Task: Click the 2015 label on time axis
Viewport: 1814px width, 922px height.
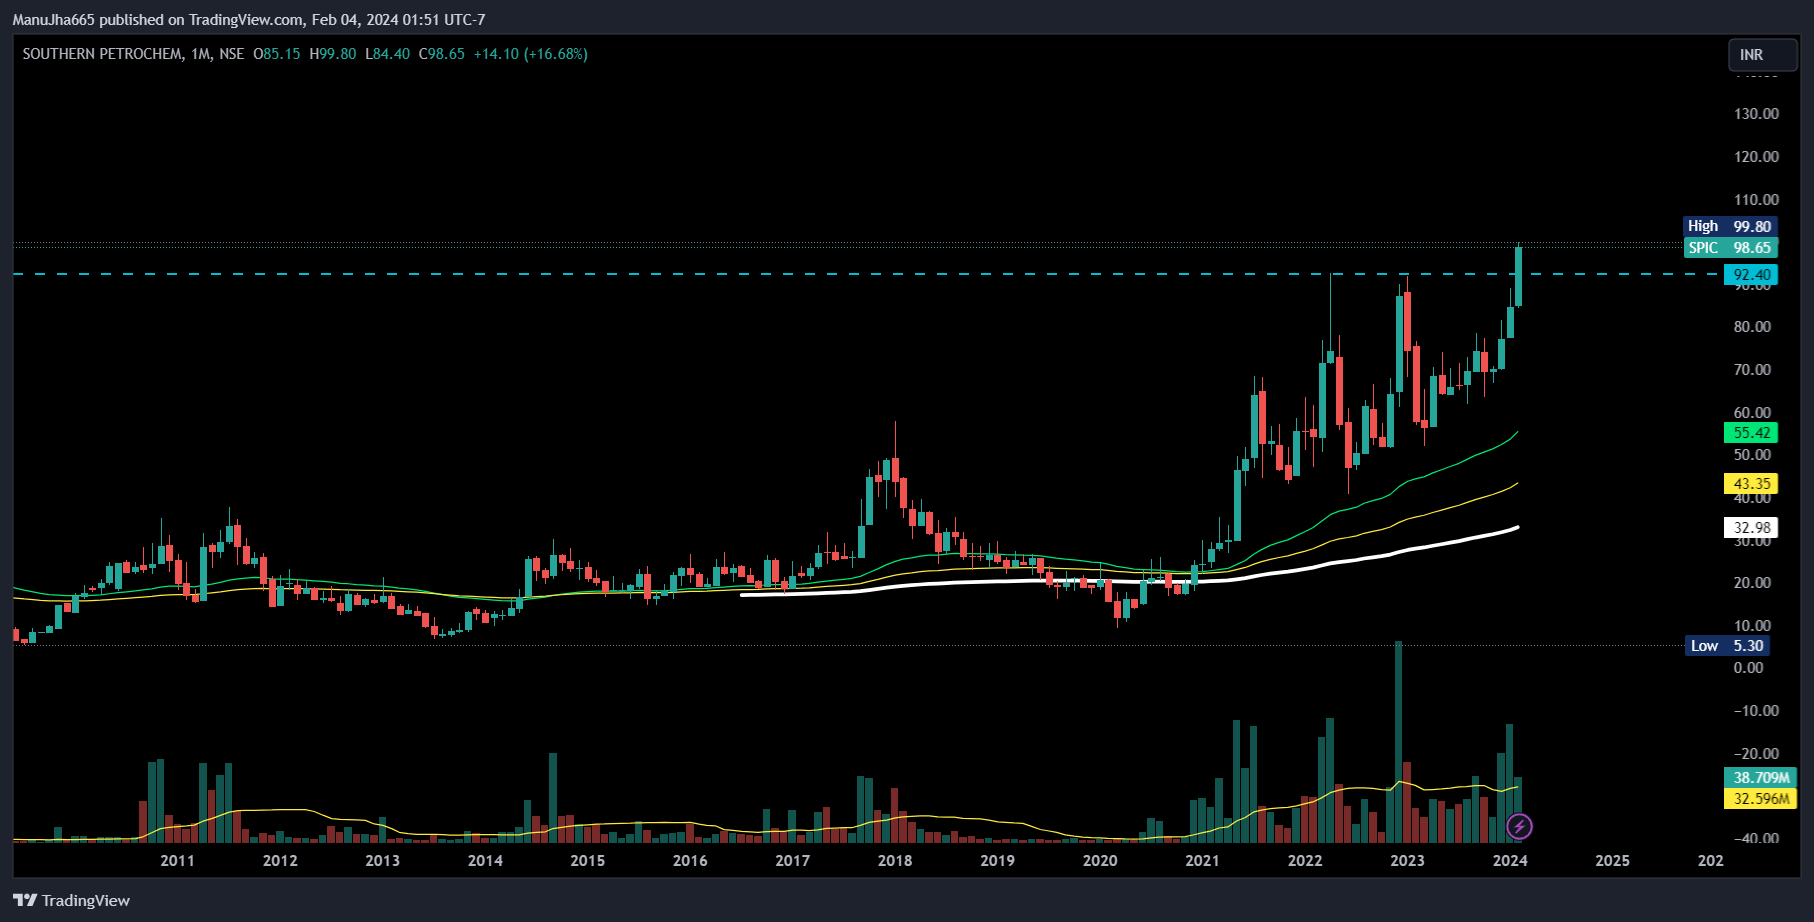Action: pyautogui.click(x=587, y=861)
